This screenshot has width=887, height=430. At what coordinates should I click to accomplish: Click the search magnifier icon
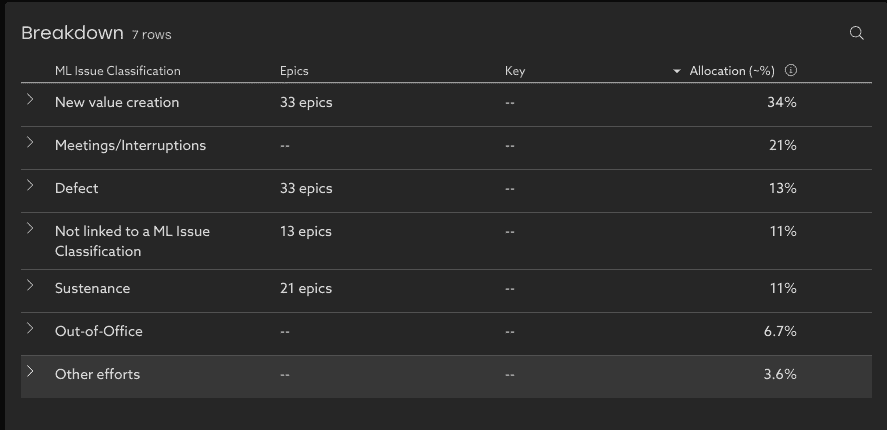tap(856, 33)
